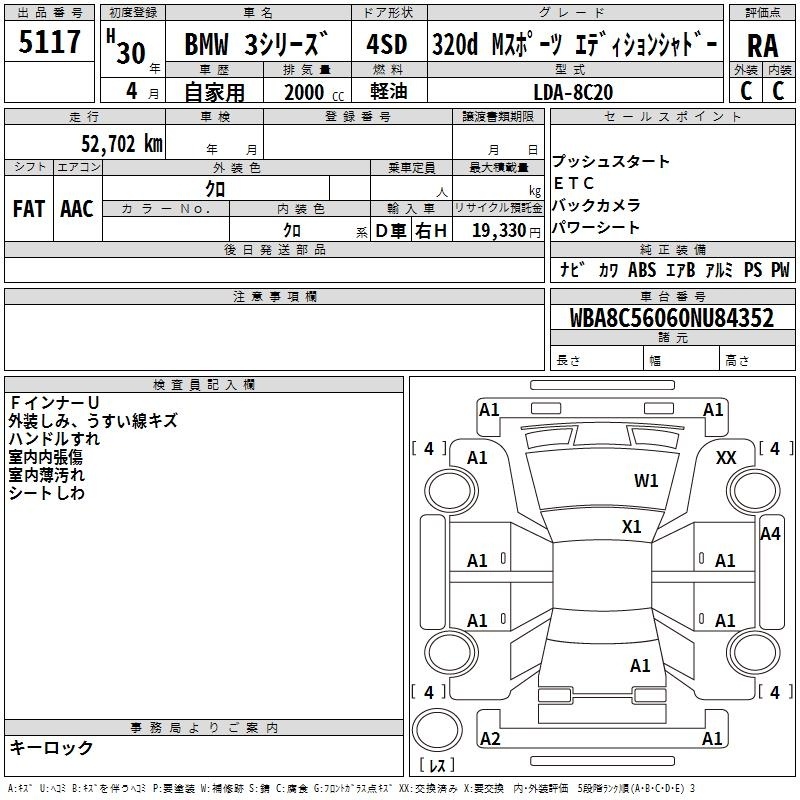
Task: Select the BMW 3シリーズ car name field
Action: (256, 46)
